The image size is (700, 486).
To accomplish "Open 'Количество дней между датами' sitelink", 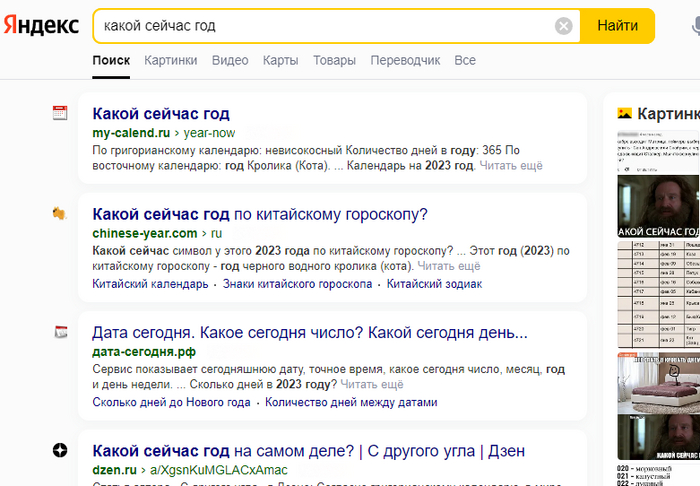I will pyautogui.click(x=351, y=402).
